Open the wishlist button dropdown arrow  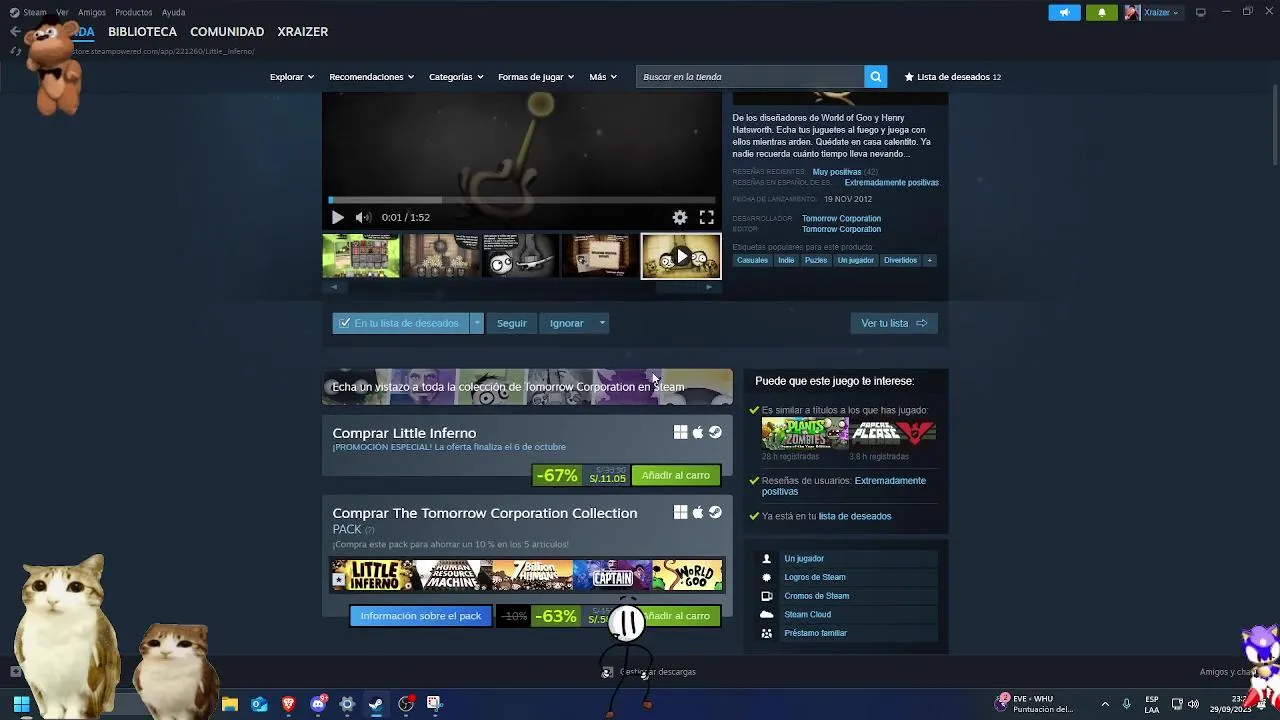point(477,323)
